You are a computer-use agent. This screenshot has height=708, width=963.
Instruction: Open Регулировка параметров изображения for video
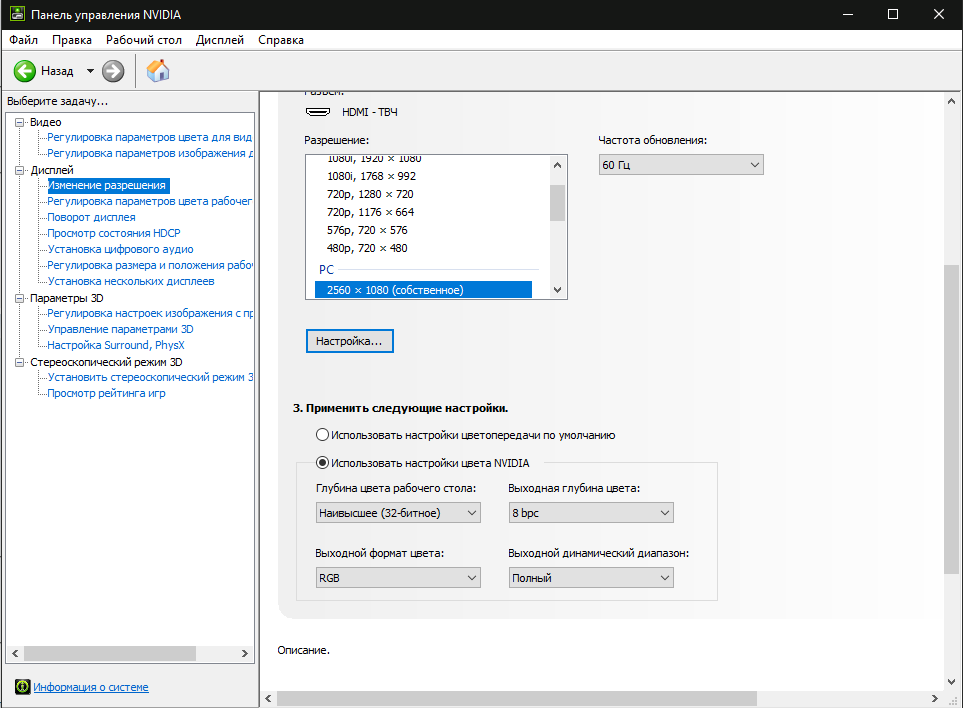click(x=150, y=154)
